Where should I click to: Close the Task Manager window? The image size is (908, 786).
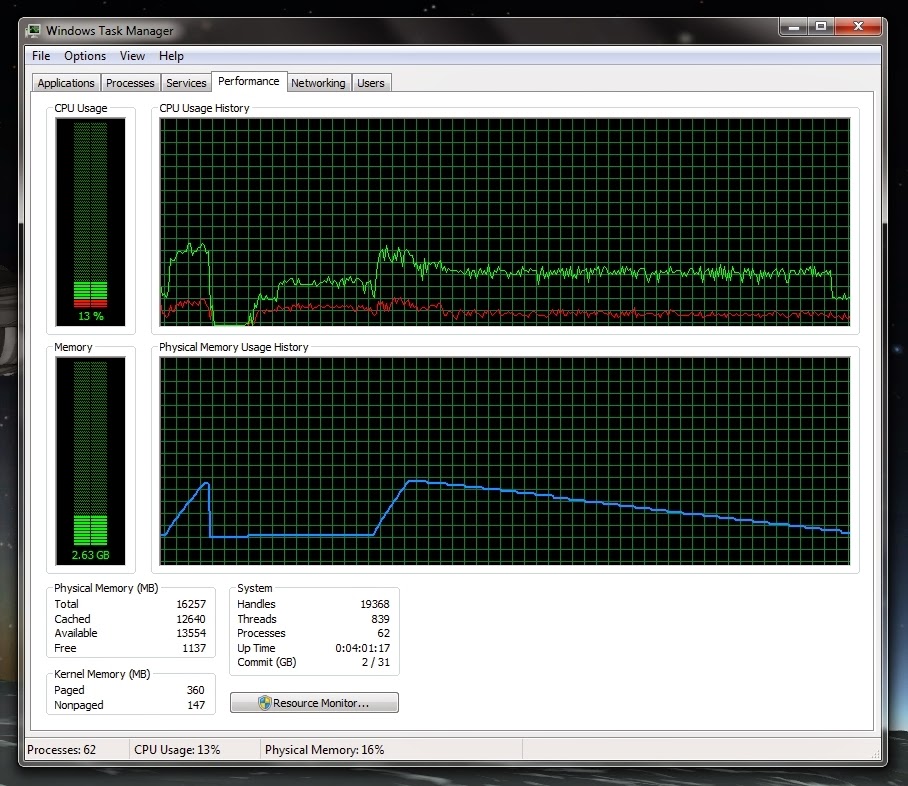pos(858,27)
